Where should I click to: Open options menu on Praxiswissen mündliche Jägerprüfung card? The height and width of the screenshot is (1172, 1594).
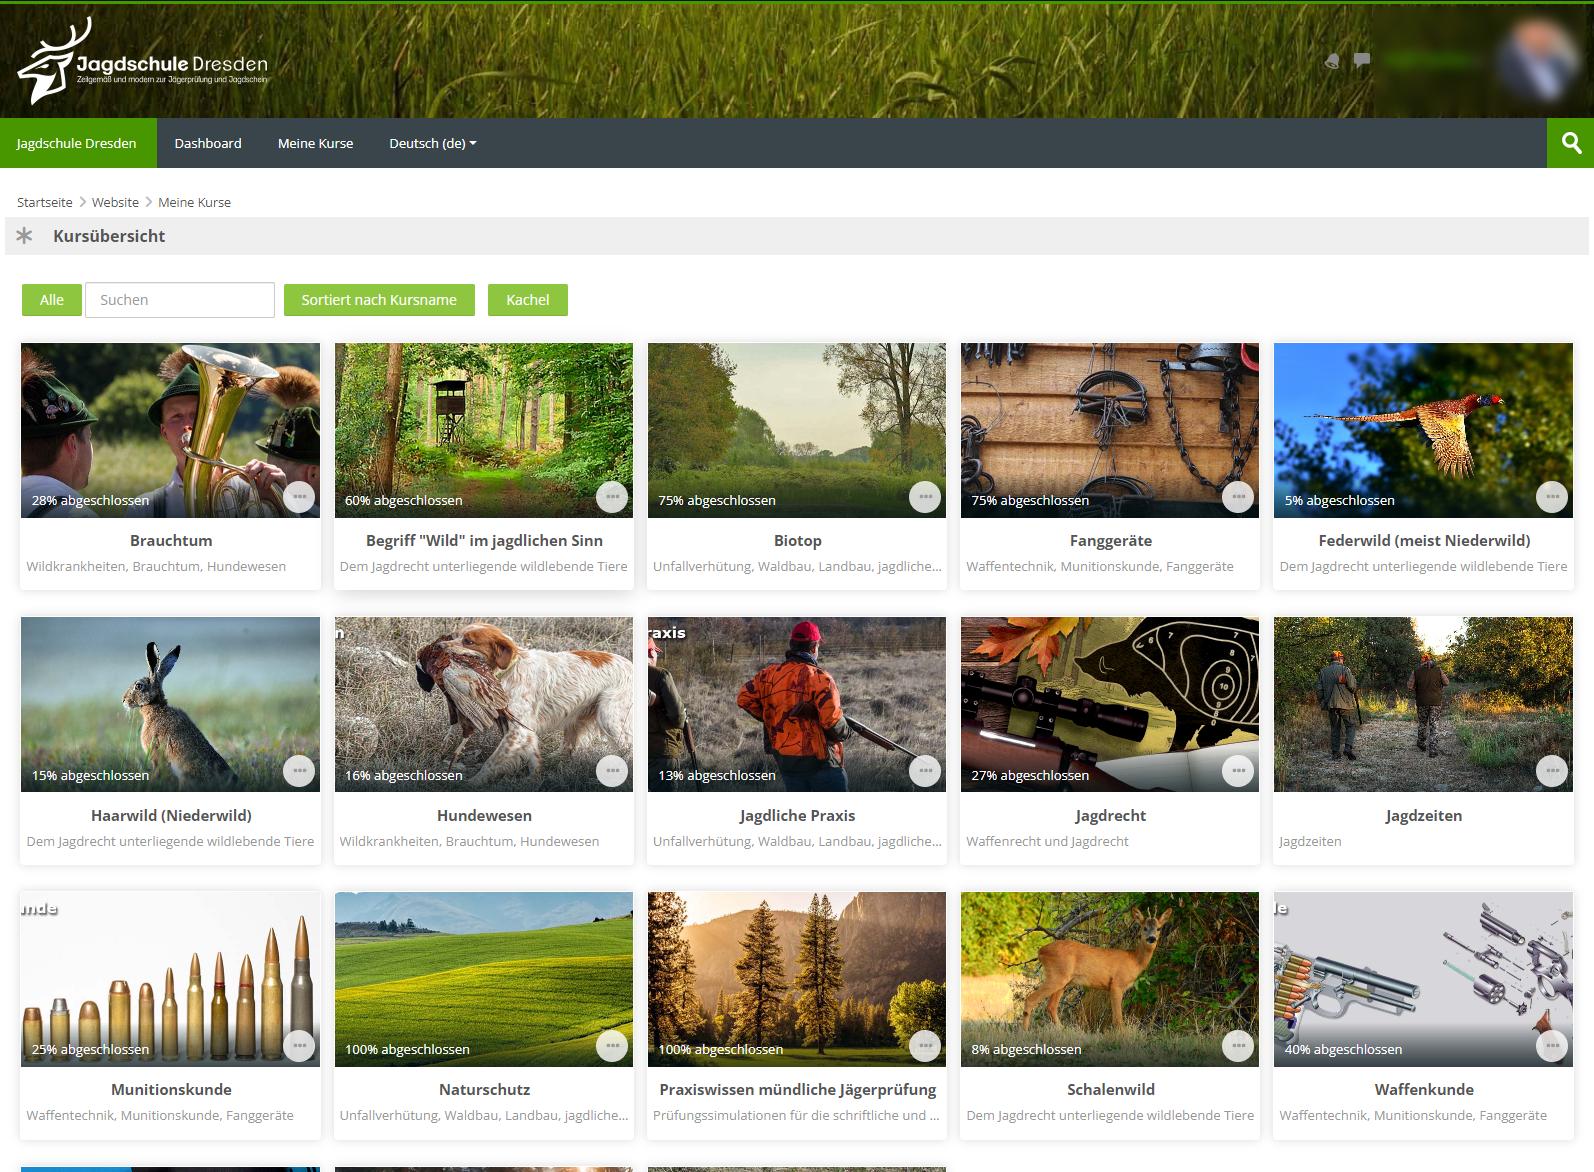click(x=925, y=1046)
